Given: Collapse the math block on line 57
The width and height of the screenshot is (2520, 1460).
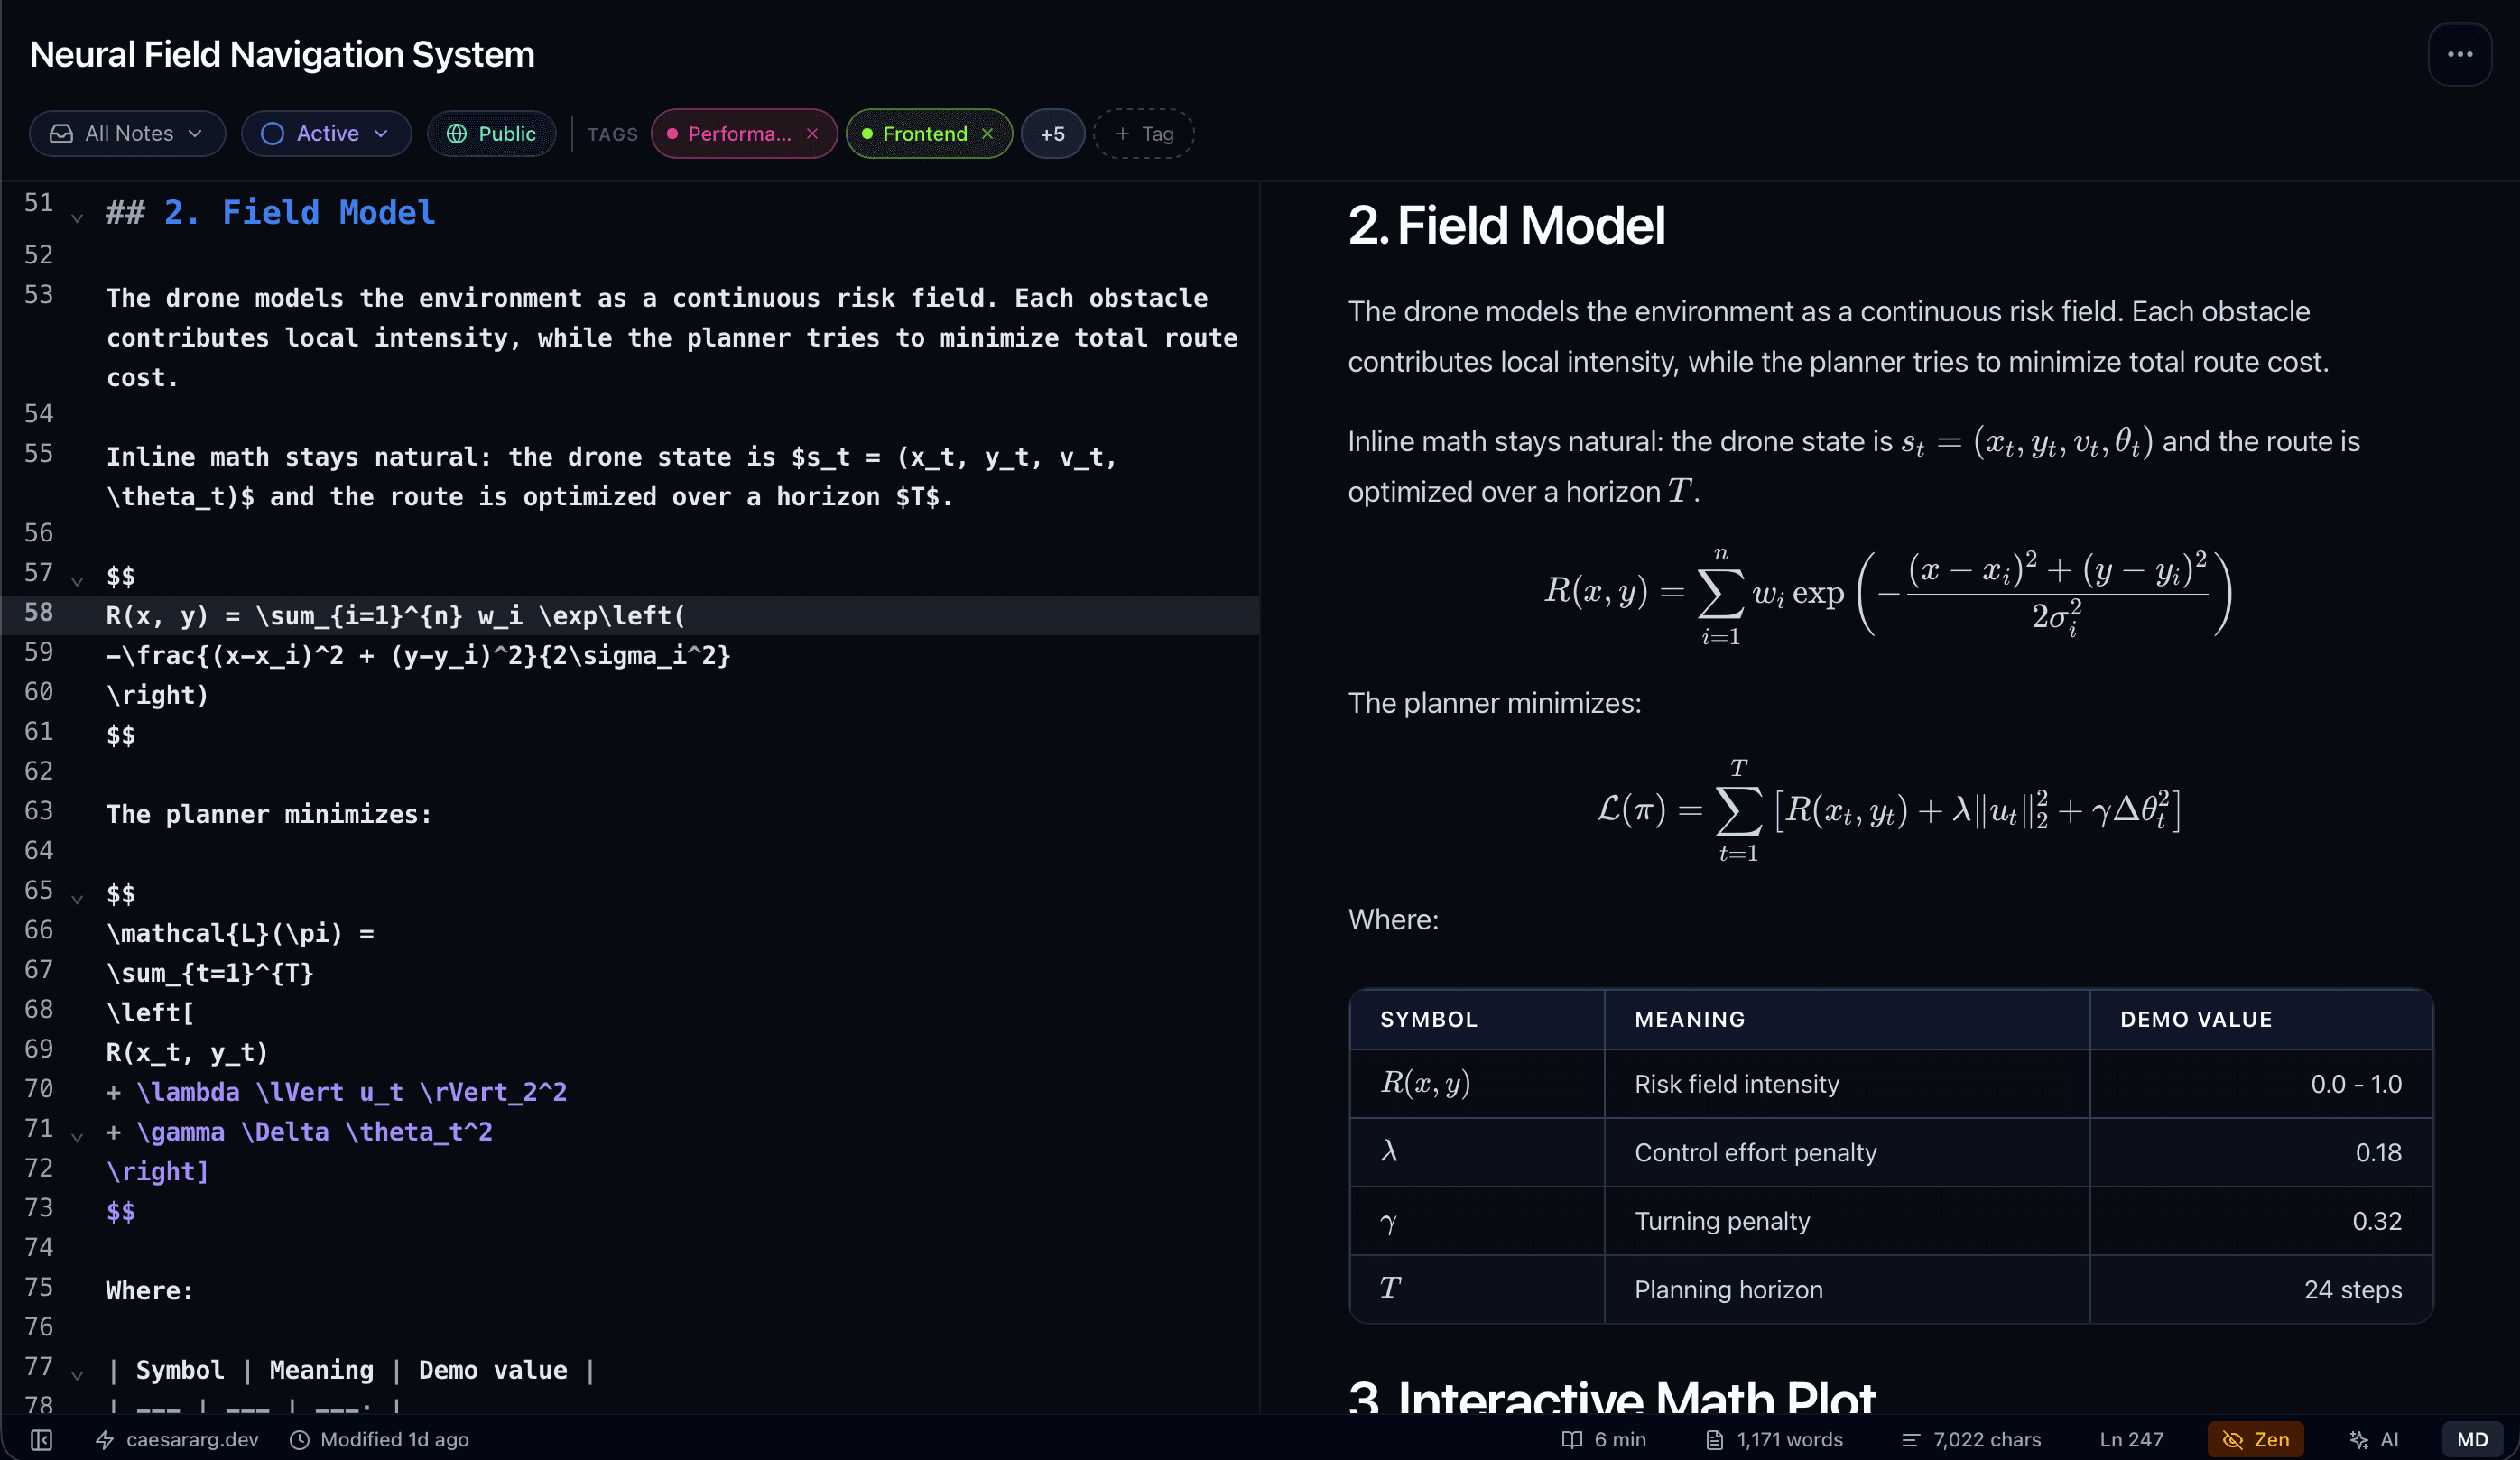Looking at the screenshot, I should coord(77,580).
